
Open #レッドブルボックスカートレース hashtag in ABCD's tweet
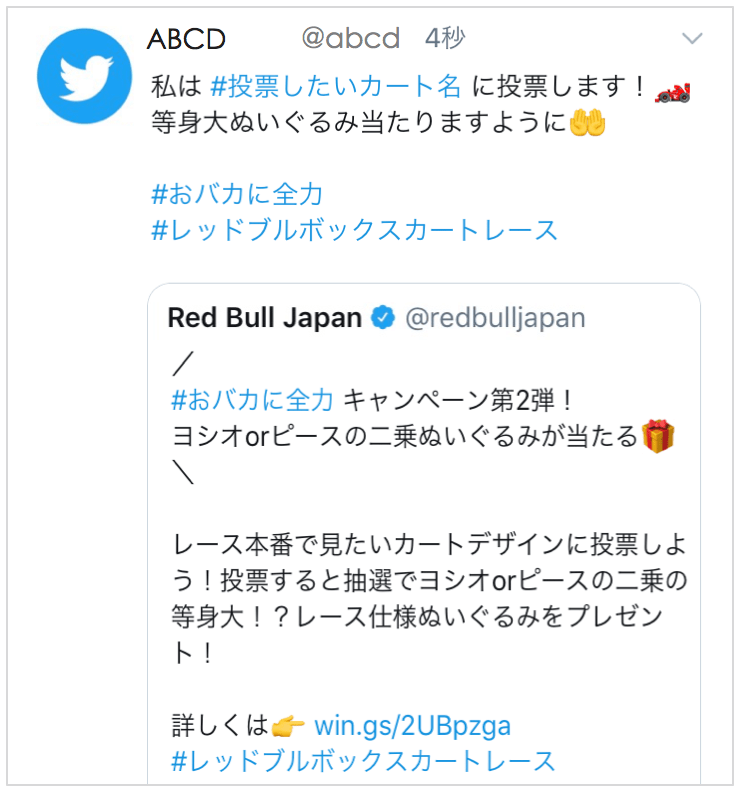pos(355,230)
